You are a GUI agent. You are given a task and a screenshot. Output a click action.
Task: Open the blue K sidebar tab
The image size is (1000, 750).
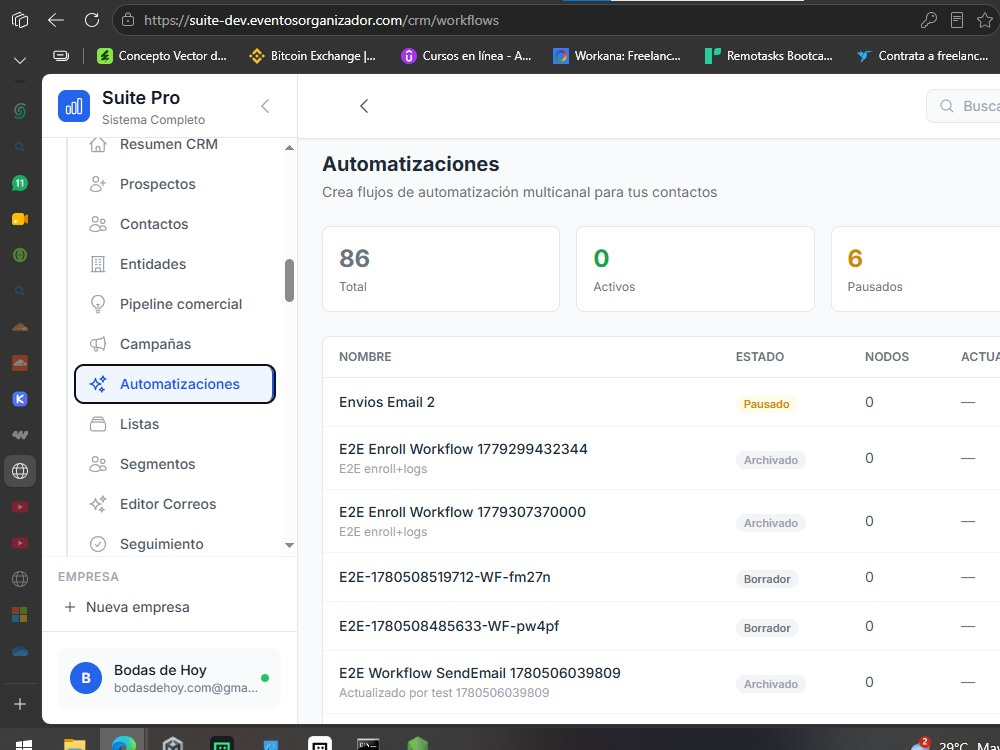coord(20,399)
